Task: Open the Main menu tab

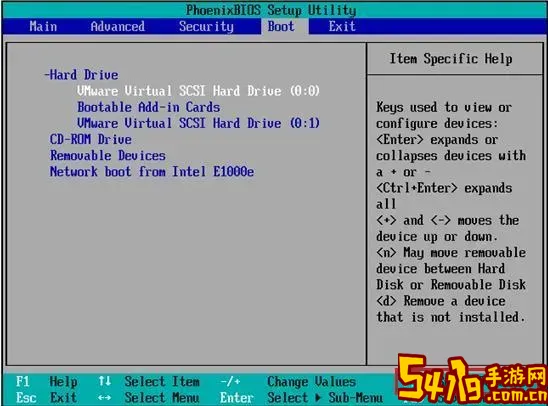Action: tap(43, 27)
